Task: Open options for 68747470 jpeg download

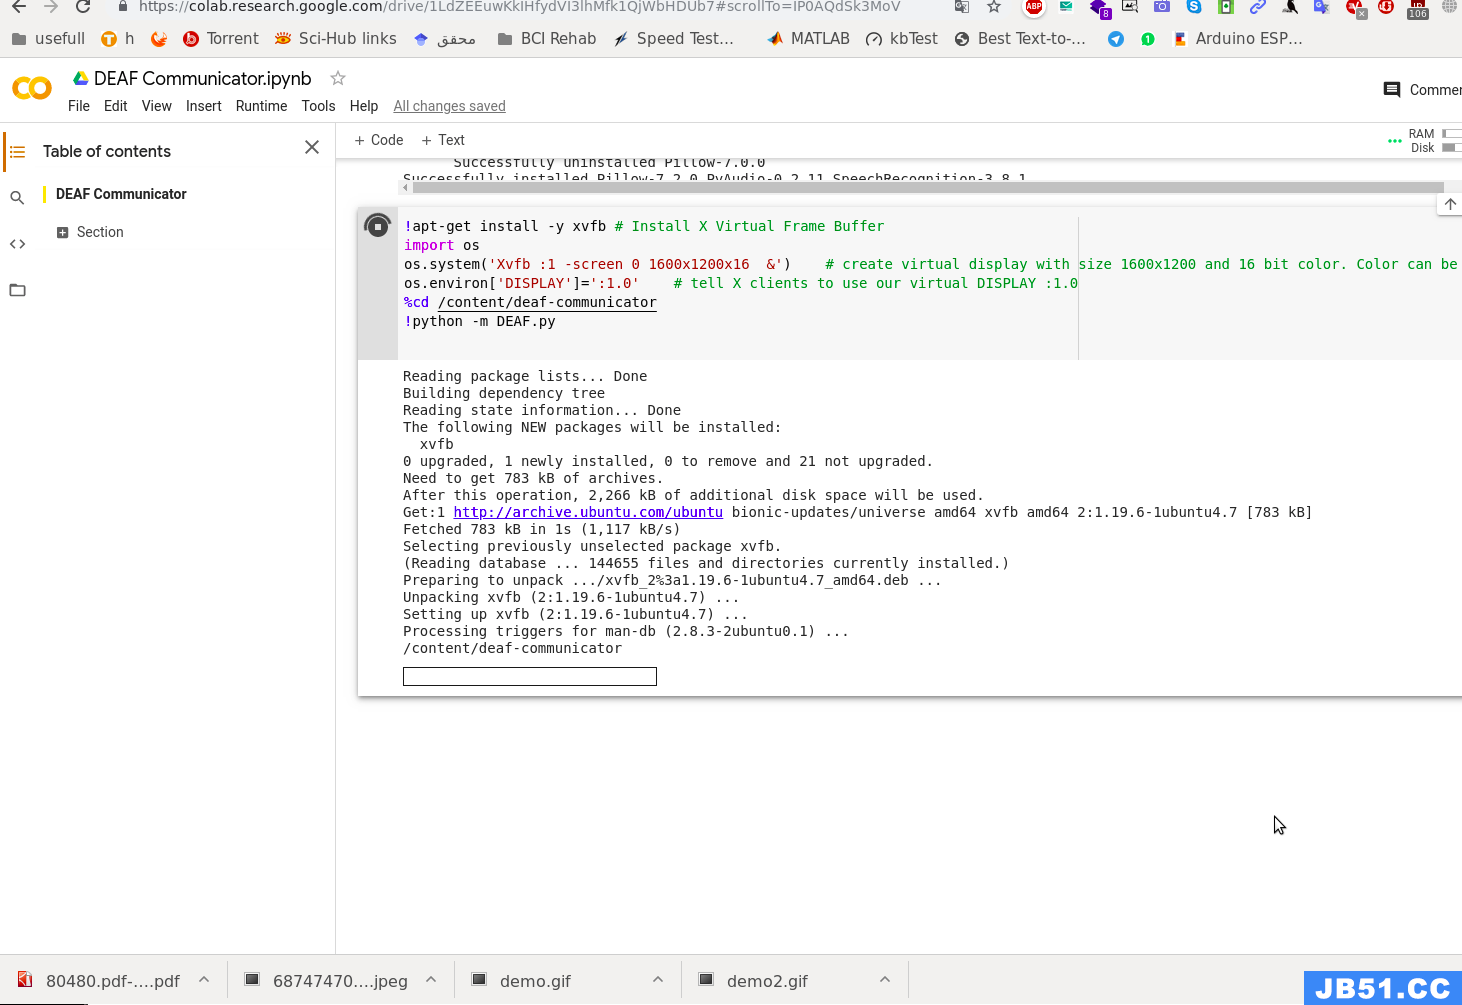Action: [431, 980]
